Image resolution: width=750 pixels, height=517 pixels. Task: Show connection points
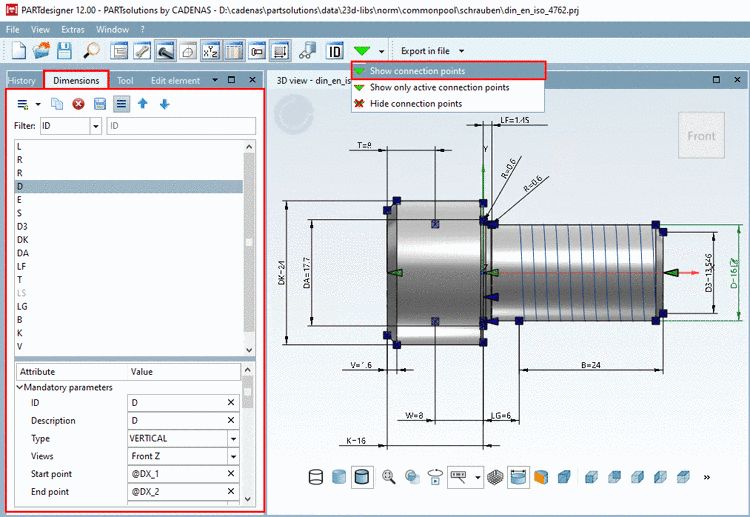tap(417, 71)
